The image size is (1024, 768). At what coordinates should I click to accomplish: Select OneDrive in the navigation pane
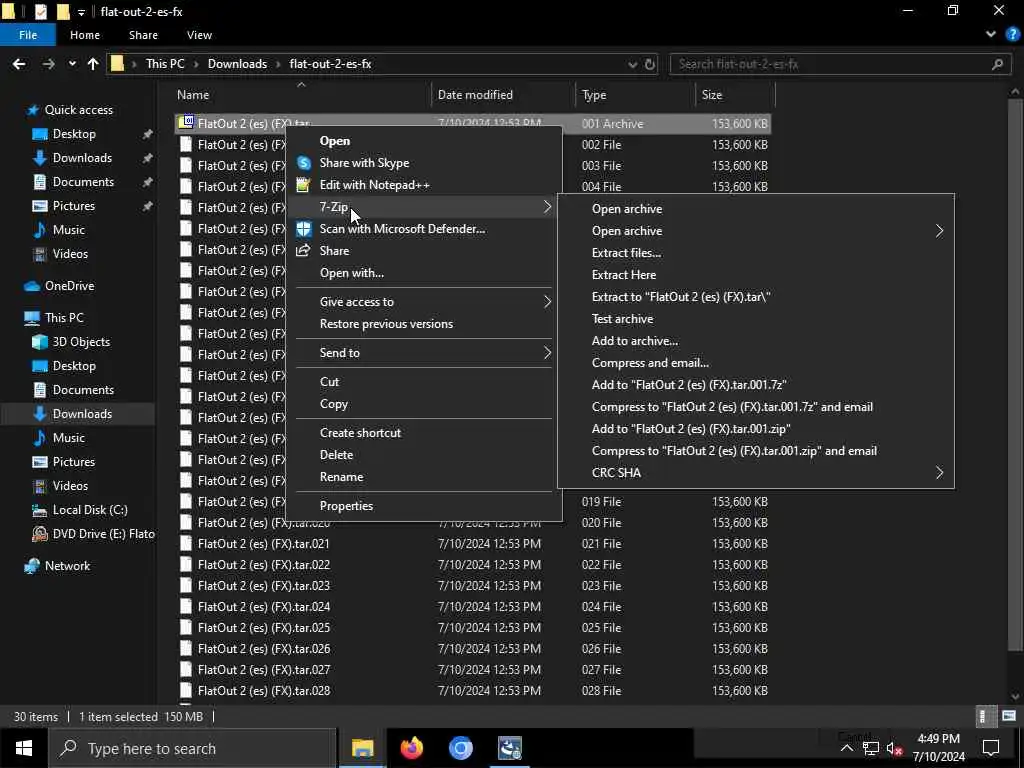click(x=69, y=285)
